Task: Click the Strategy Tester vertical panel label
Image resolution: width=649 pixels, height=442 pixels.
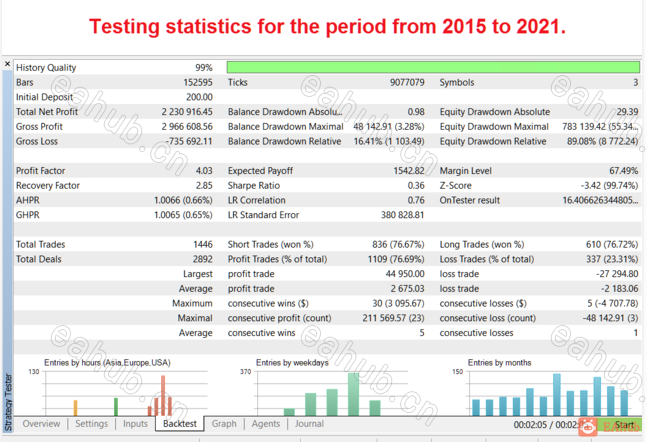Action: click(8, 402)
